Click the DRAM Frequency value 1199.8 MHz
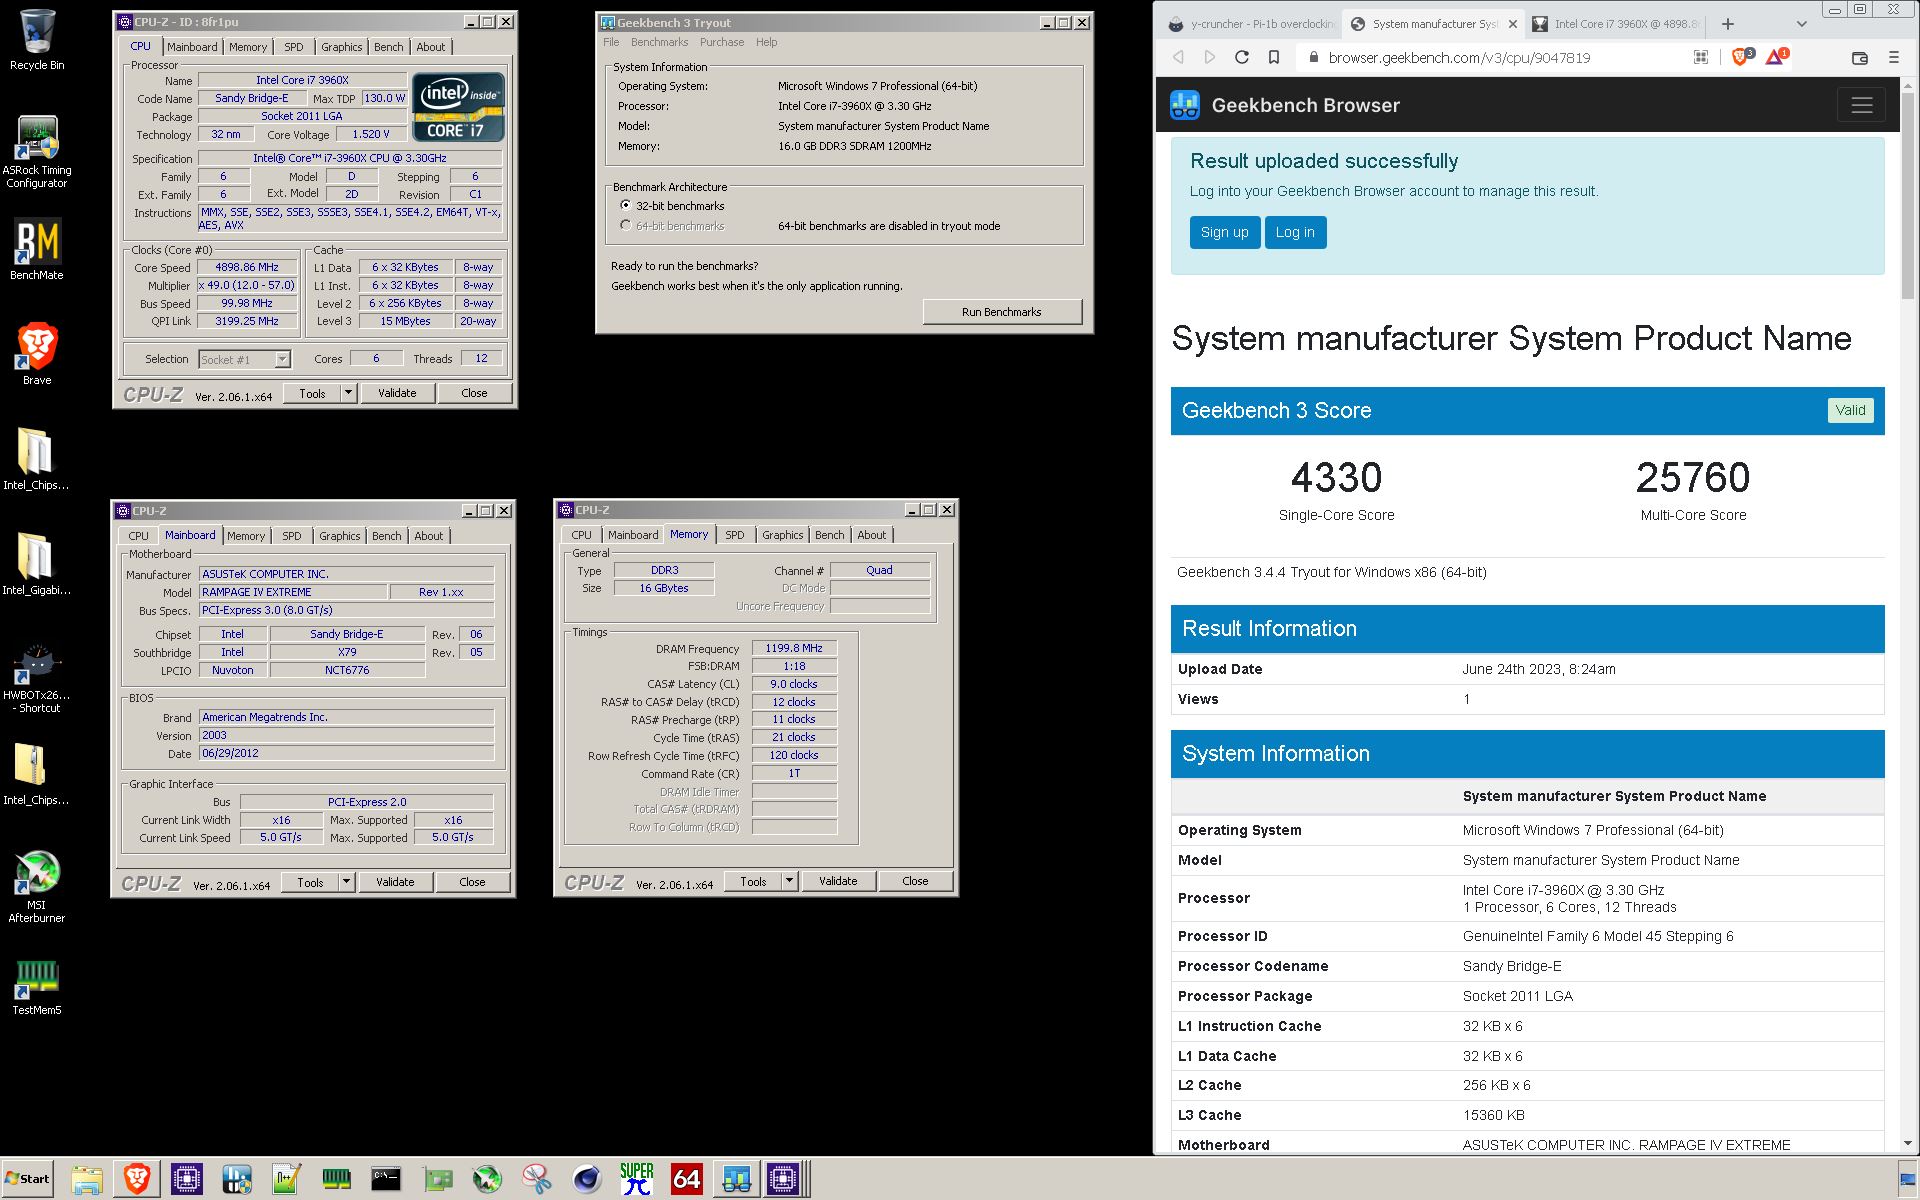 (794, 648)
